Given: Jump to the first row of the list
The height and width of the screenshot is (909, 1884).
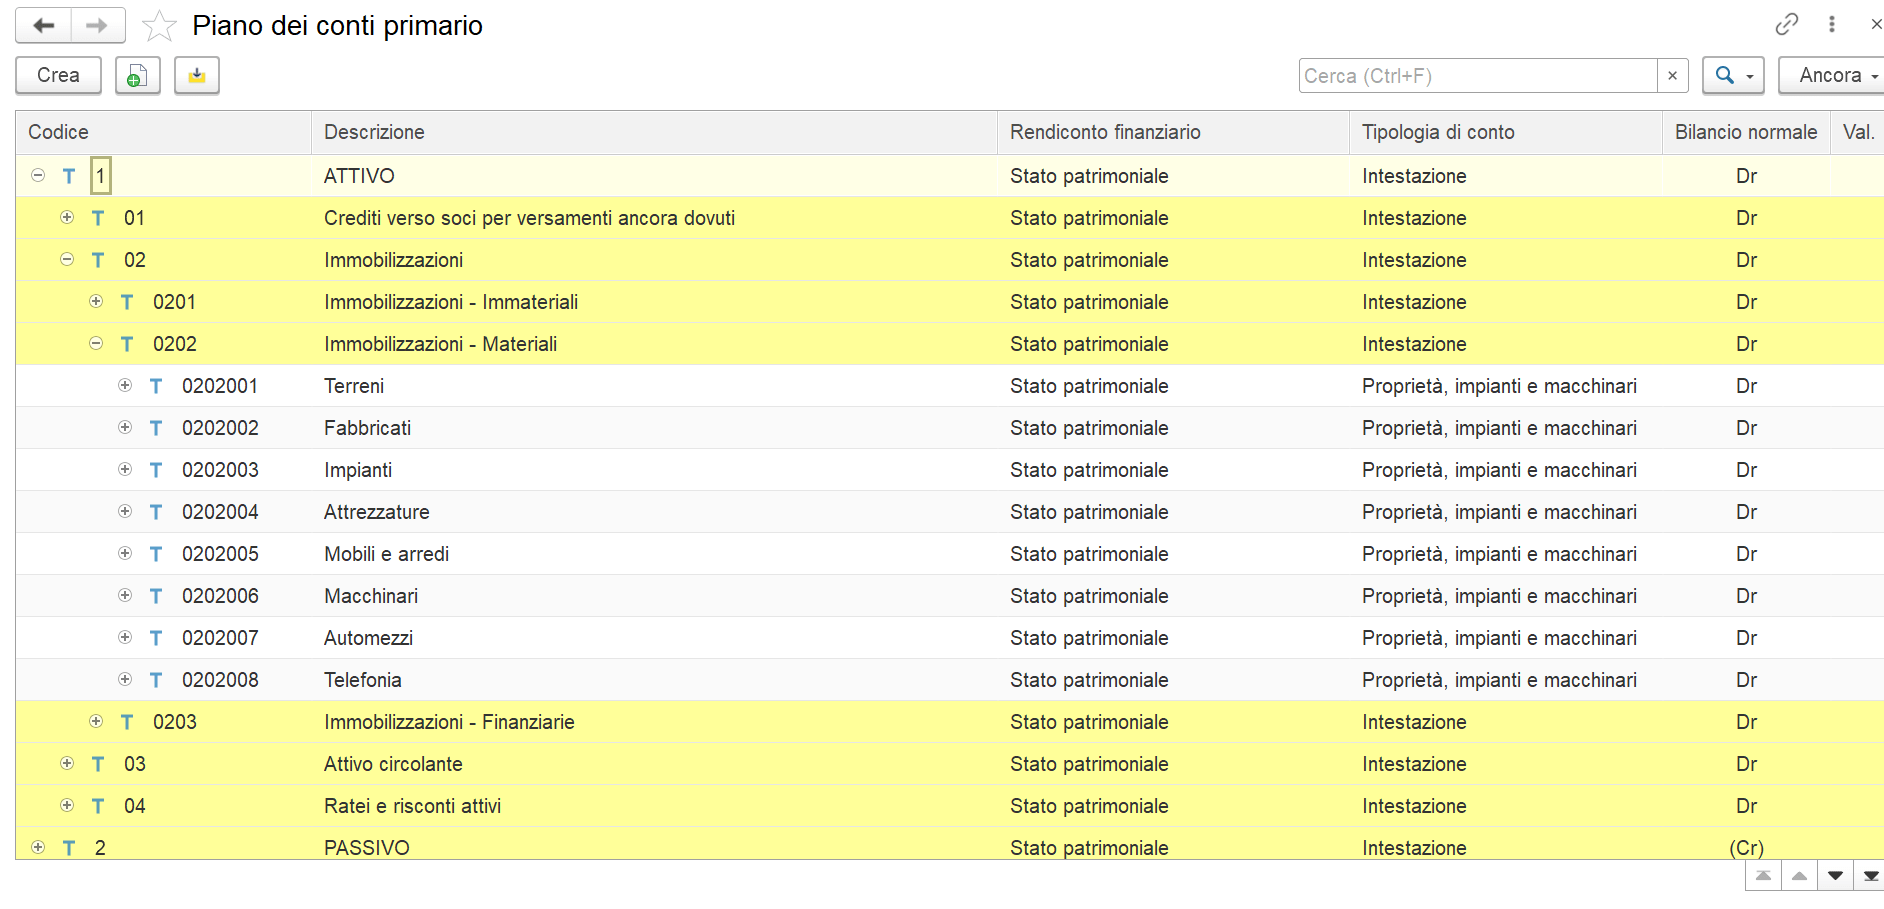Looking at the screenshot, I should (1763, 876).
